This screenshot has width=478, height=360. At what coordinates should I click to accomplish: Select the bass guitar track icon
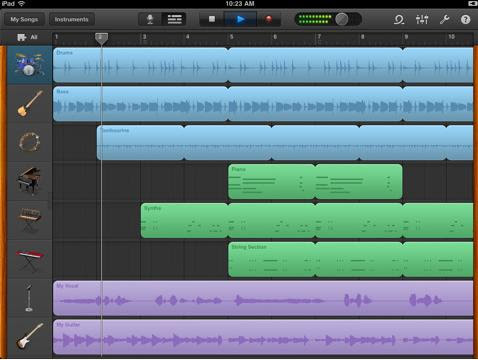point(30,103)
